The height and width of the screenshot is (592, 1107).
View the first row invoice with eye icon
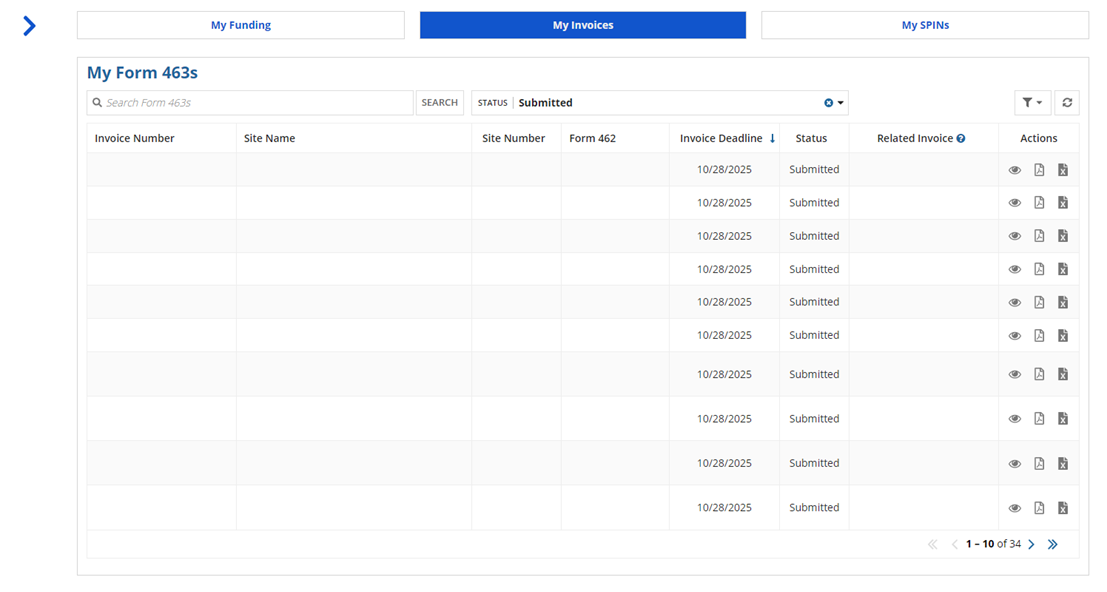pyautogui.click(x=1015, y=170)
